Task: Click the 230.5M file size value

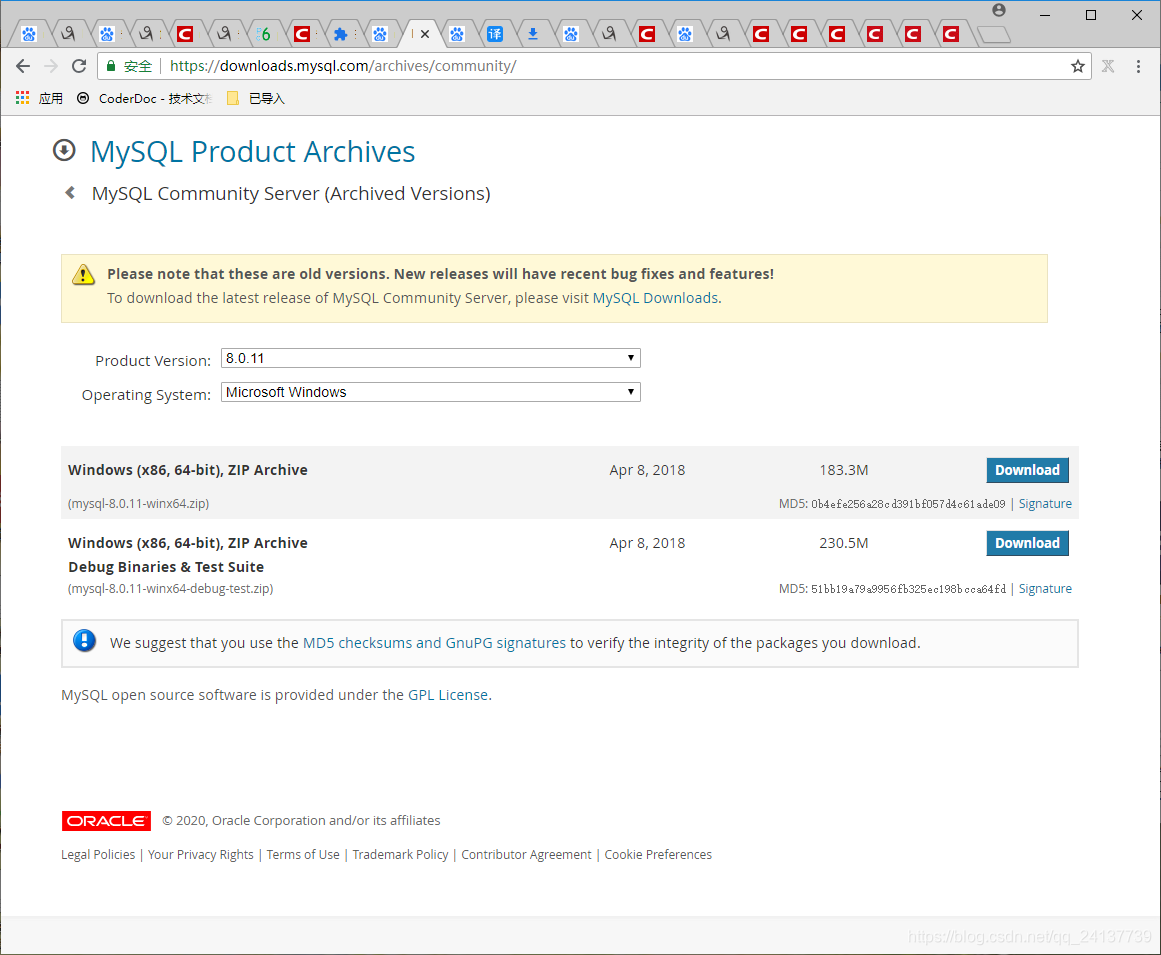Action: [843, 543]
